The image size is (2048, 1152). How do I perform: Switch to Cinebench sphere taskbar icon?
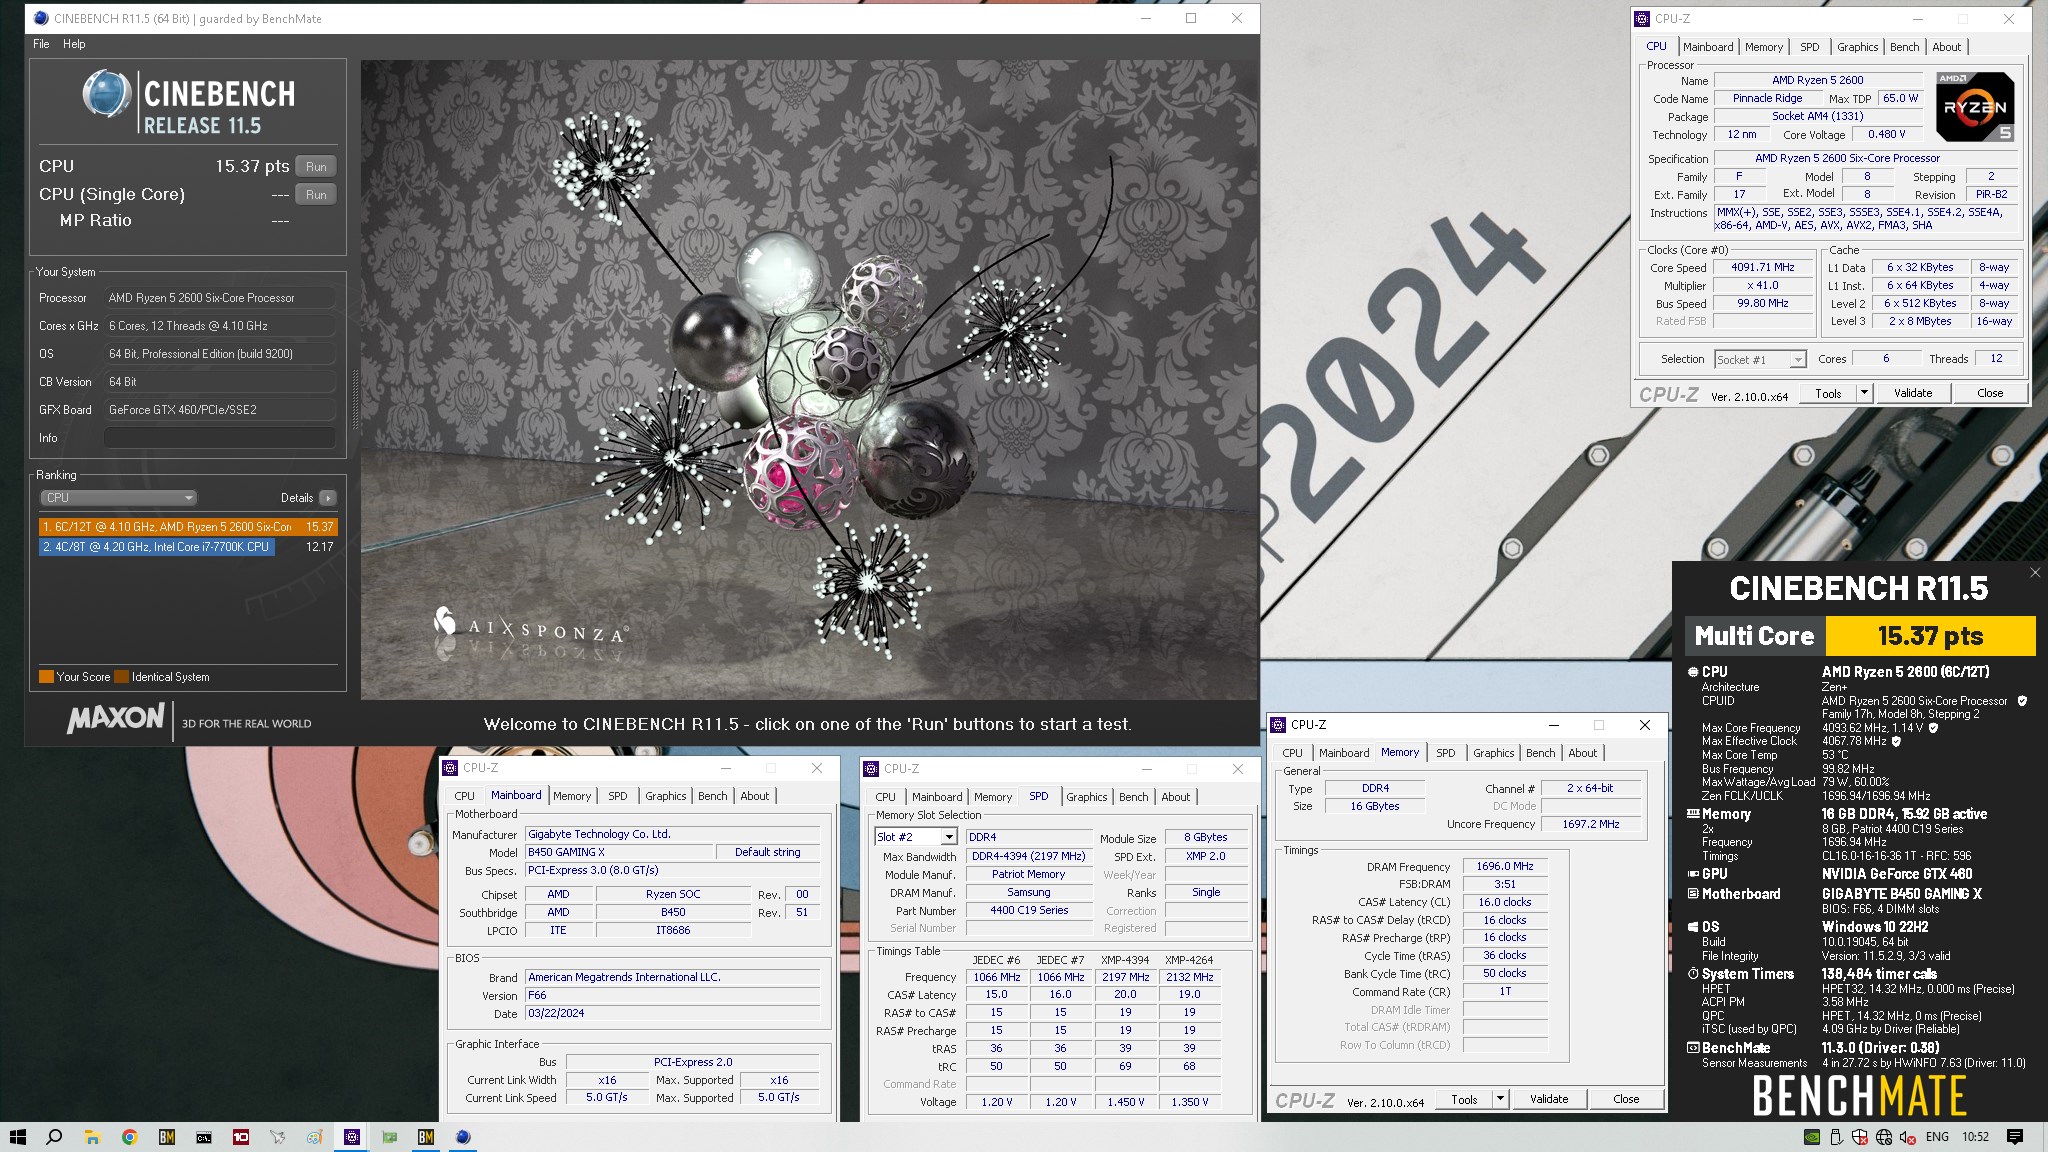coord(463,1137)
